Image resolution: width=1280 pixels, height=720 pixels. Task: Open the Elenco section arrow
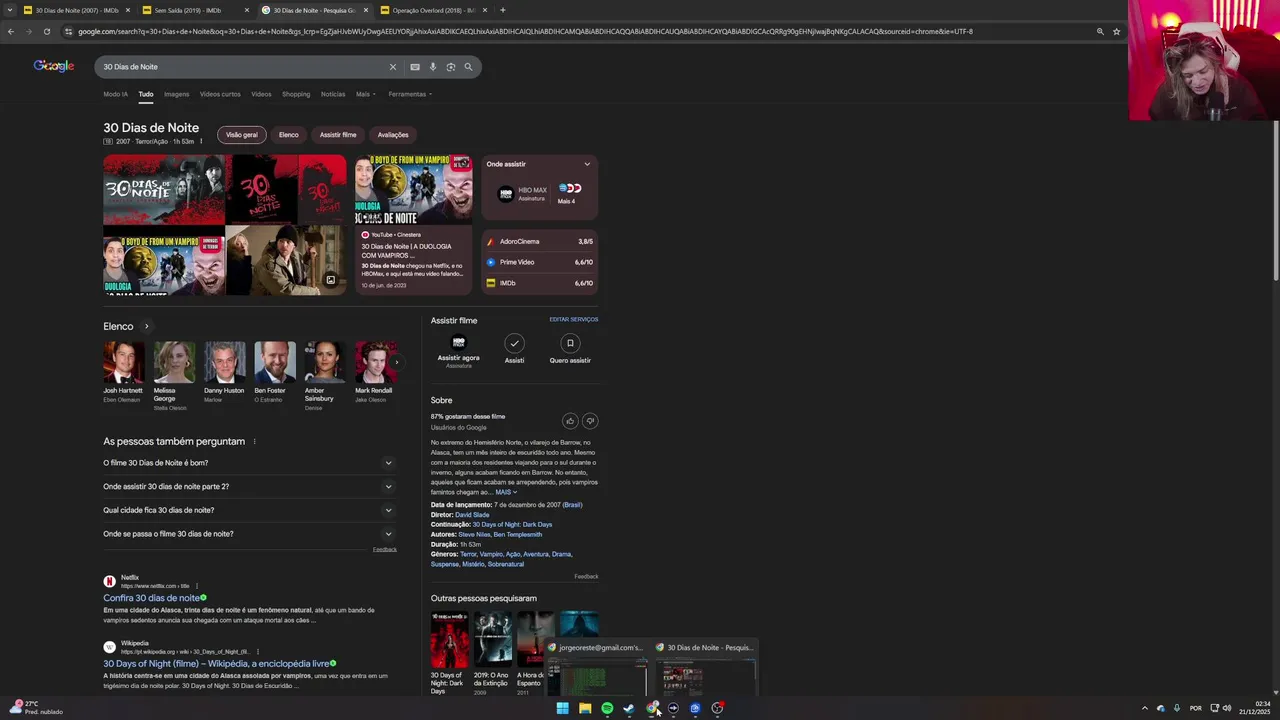[x=146, y=326]
